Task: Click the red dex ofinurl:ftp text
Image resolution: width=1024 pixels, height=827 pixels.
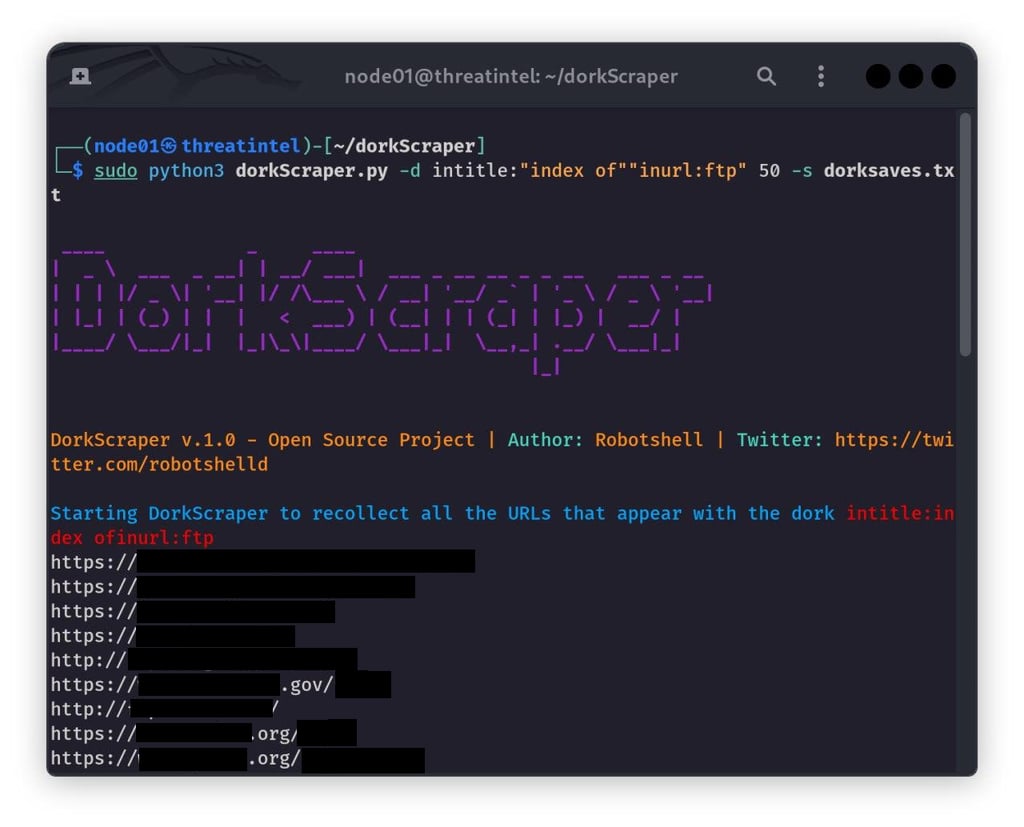Action: (132, 538)
